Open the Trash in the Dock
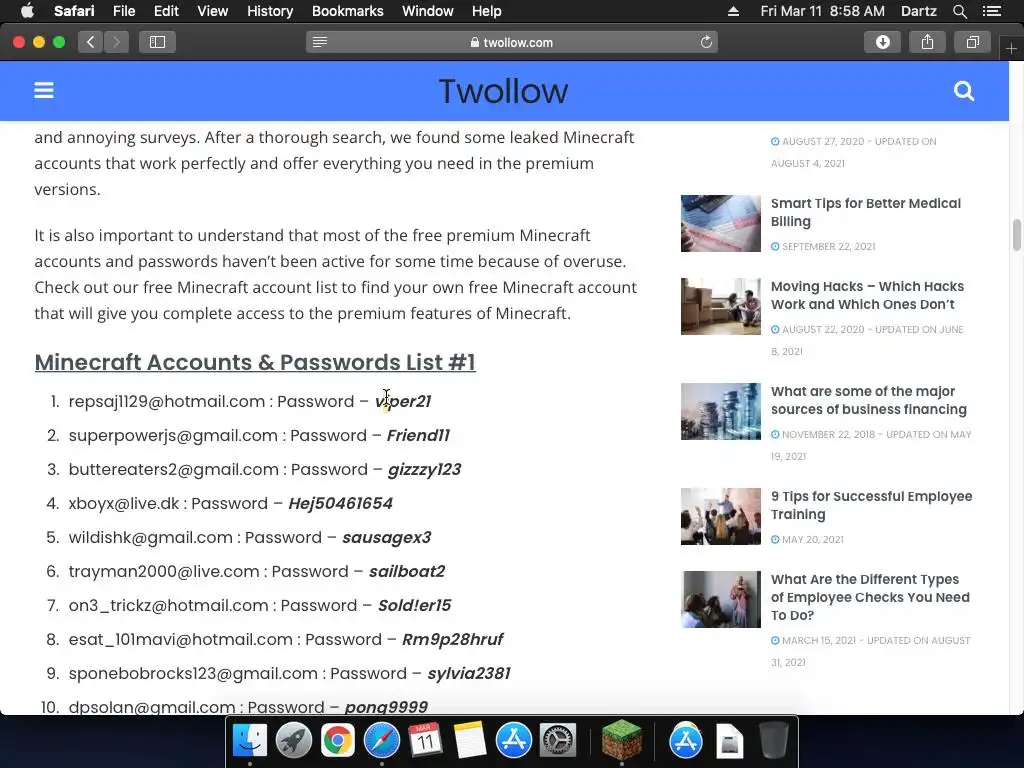This screenshot has width=1024, height=768. coord(774,741)
